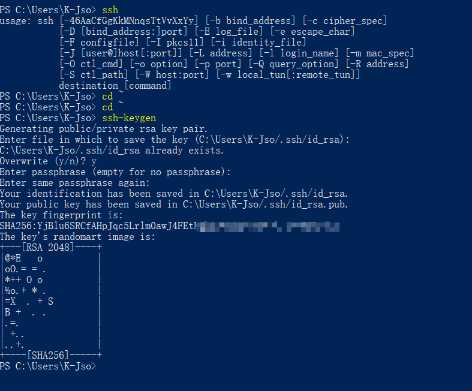This screenshot has height=391, width=472.
Task: Click the letter S inside the randomart image
Action: pos(51,302)
